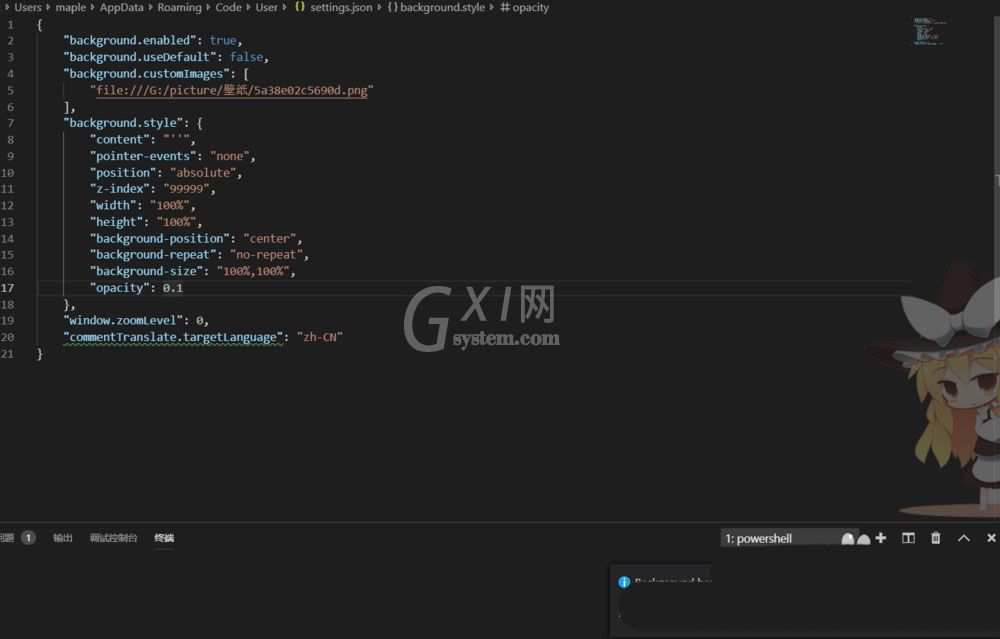Click the "background-size" key

point(146,271)
